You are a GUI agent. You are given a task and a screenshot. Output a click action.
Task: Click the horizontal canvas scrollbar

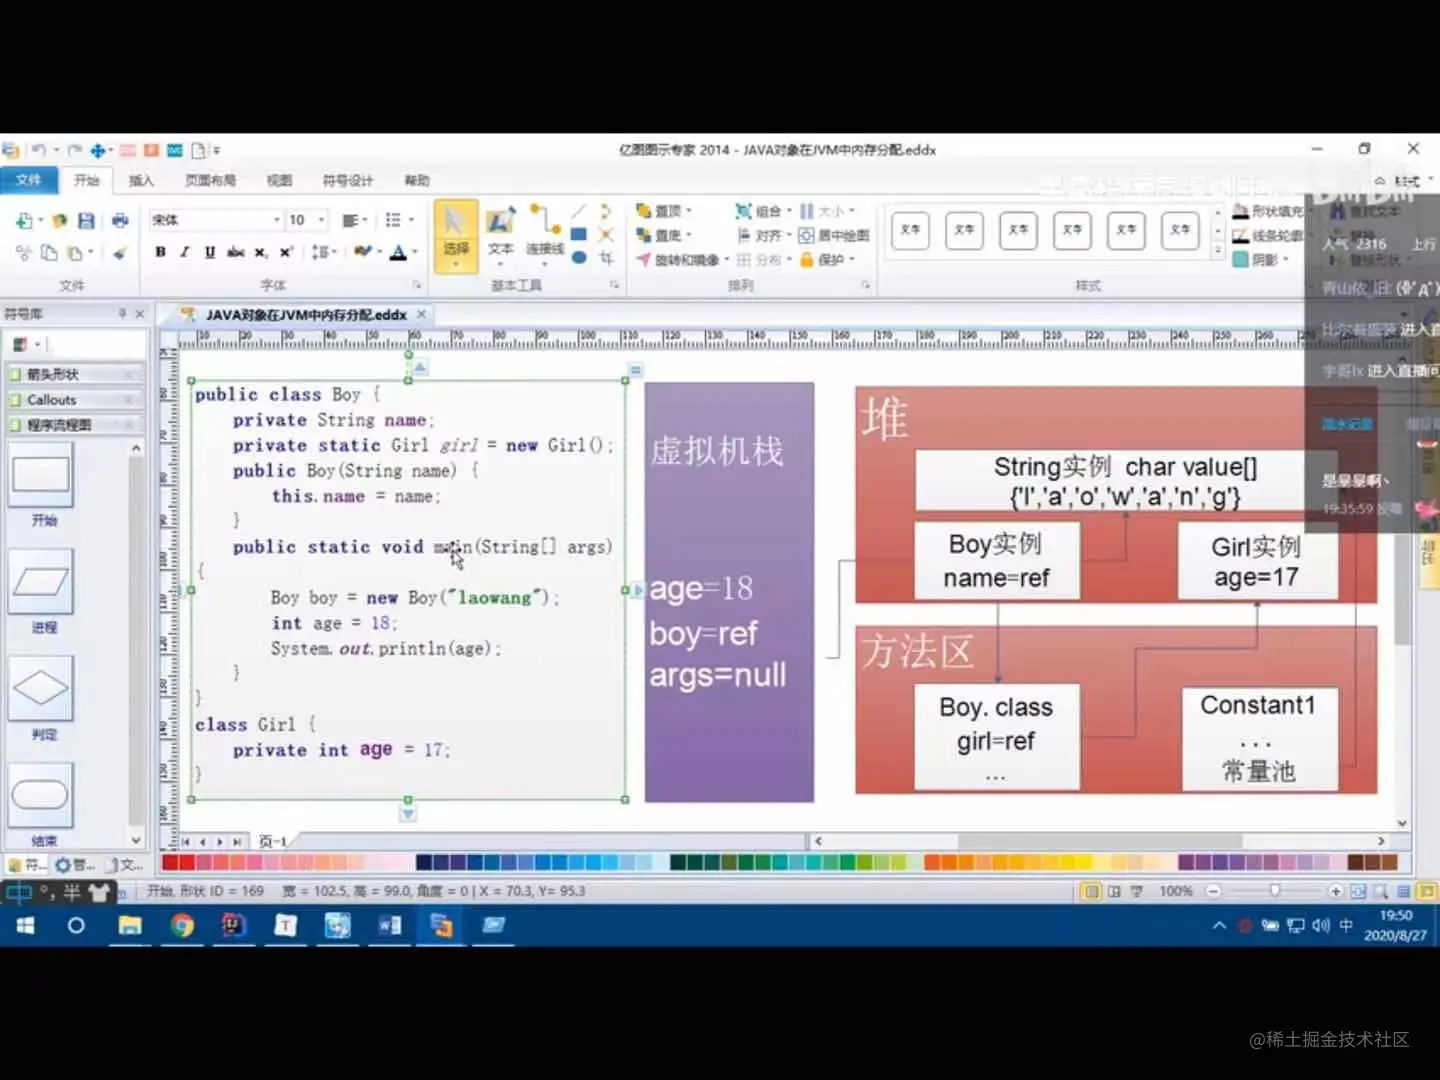pyautogui.click(x=1100, y=842)
